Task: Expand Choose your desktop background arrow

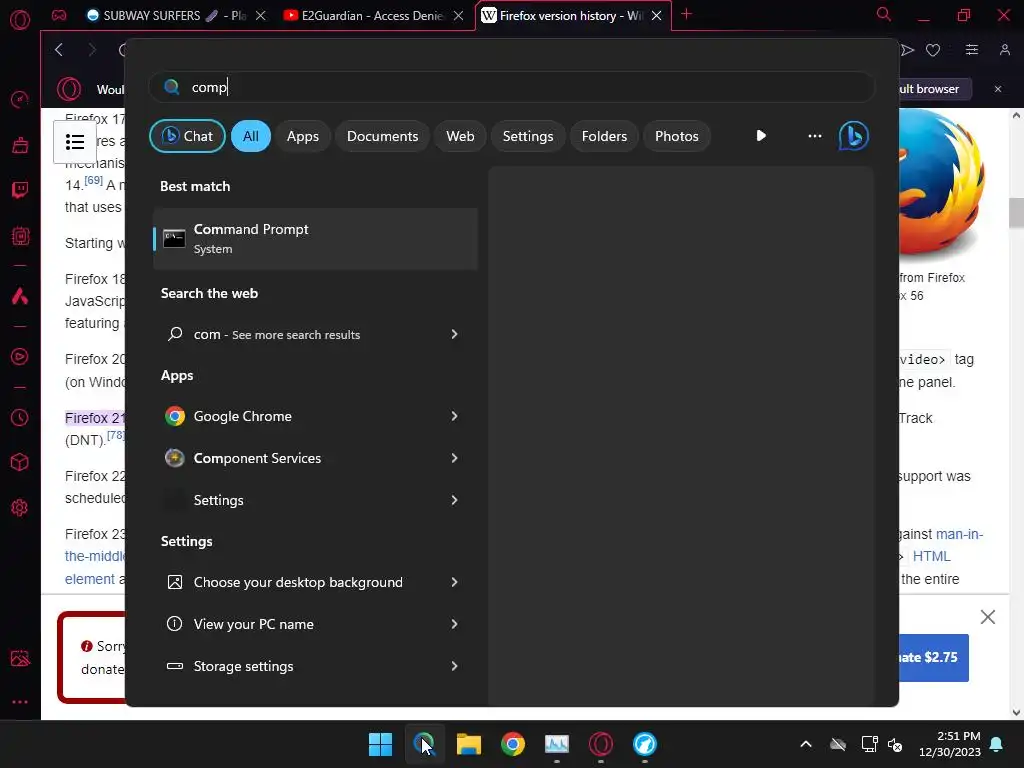Action: [x=455, y=582]
